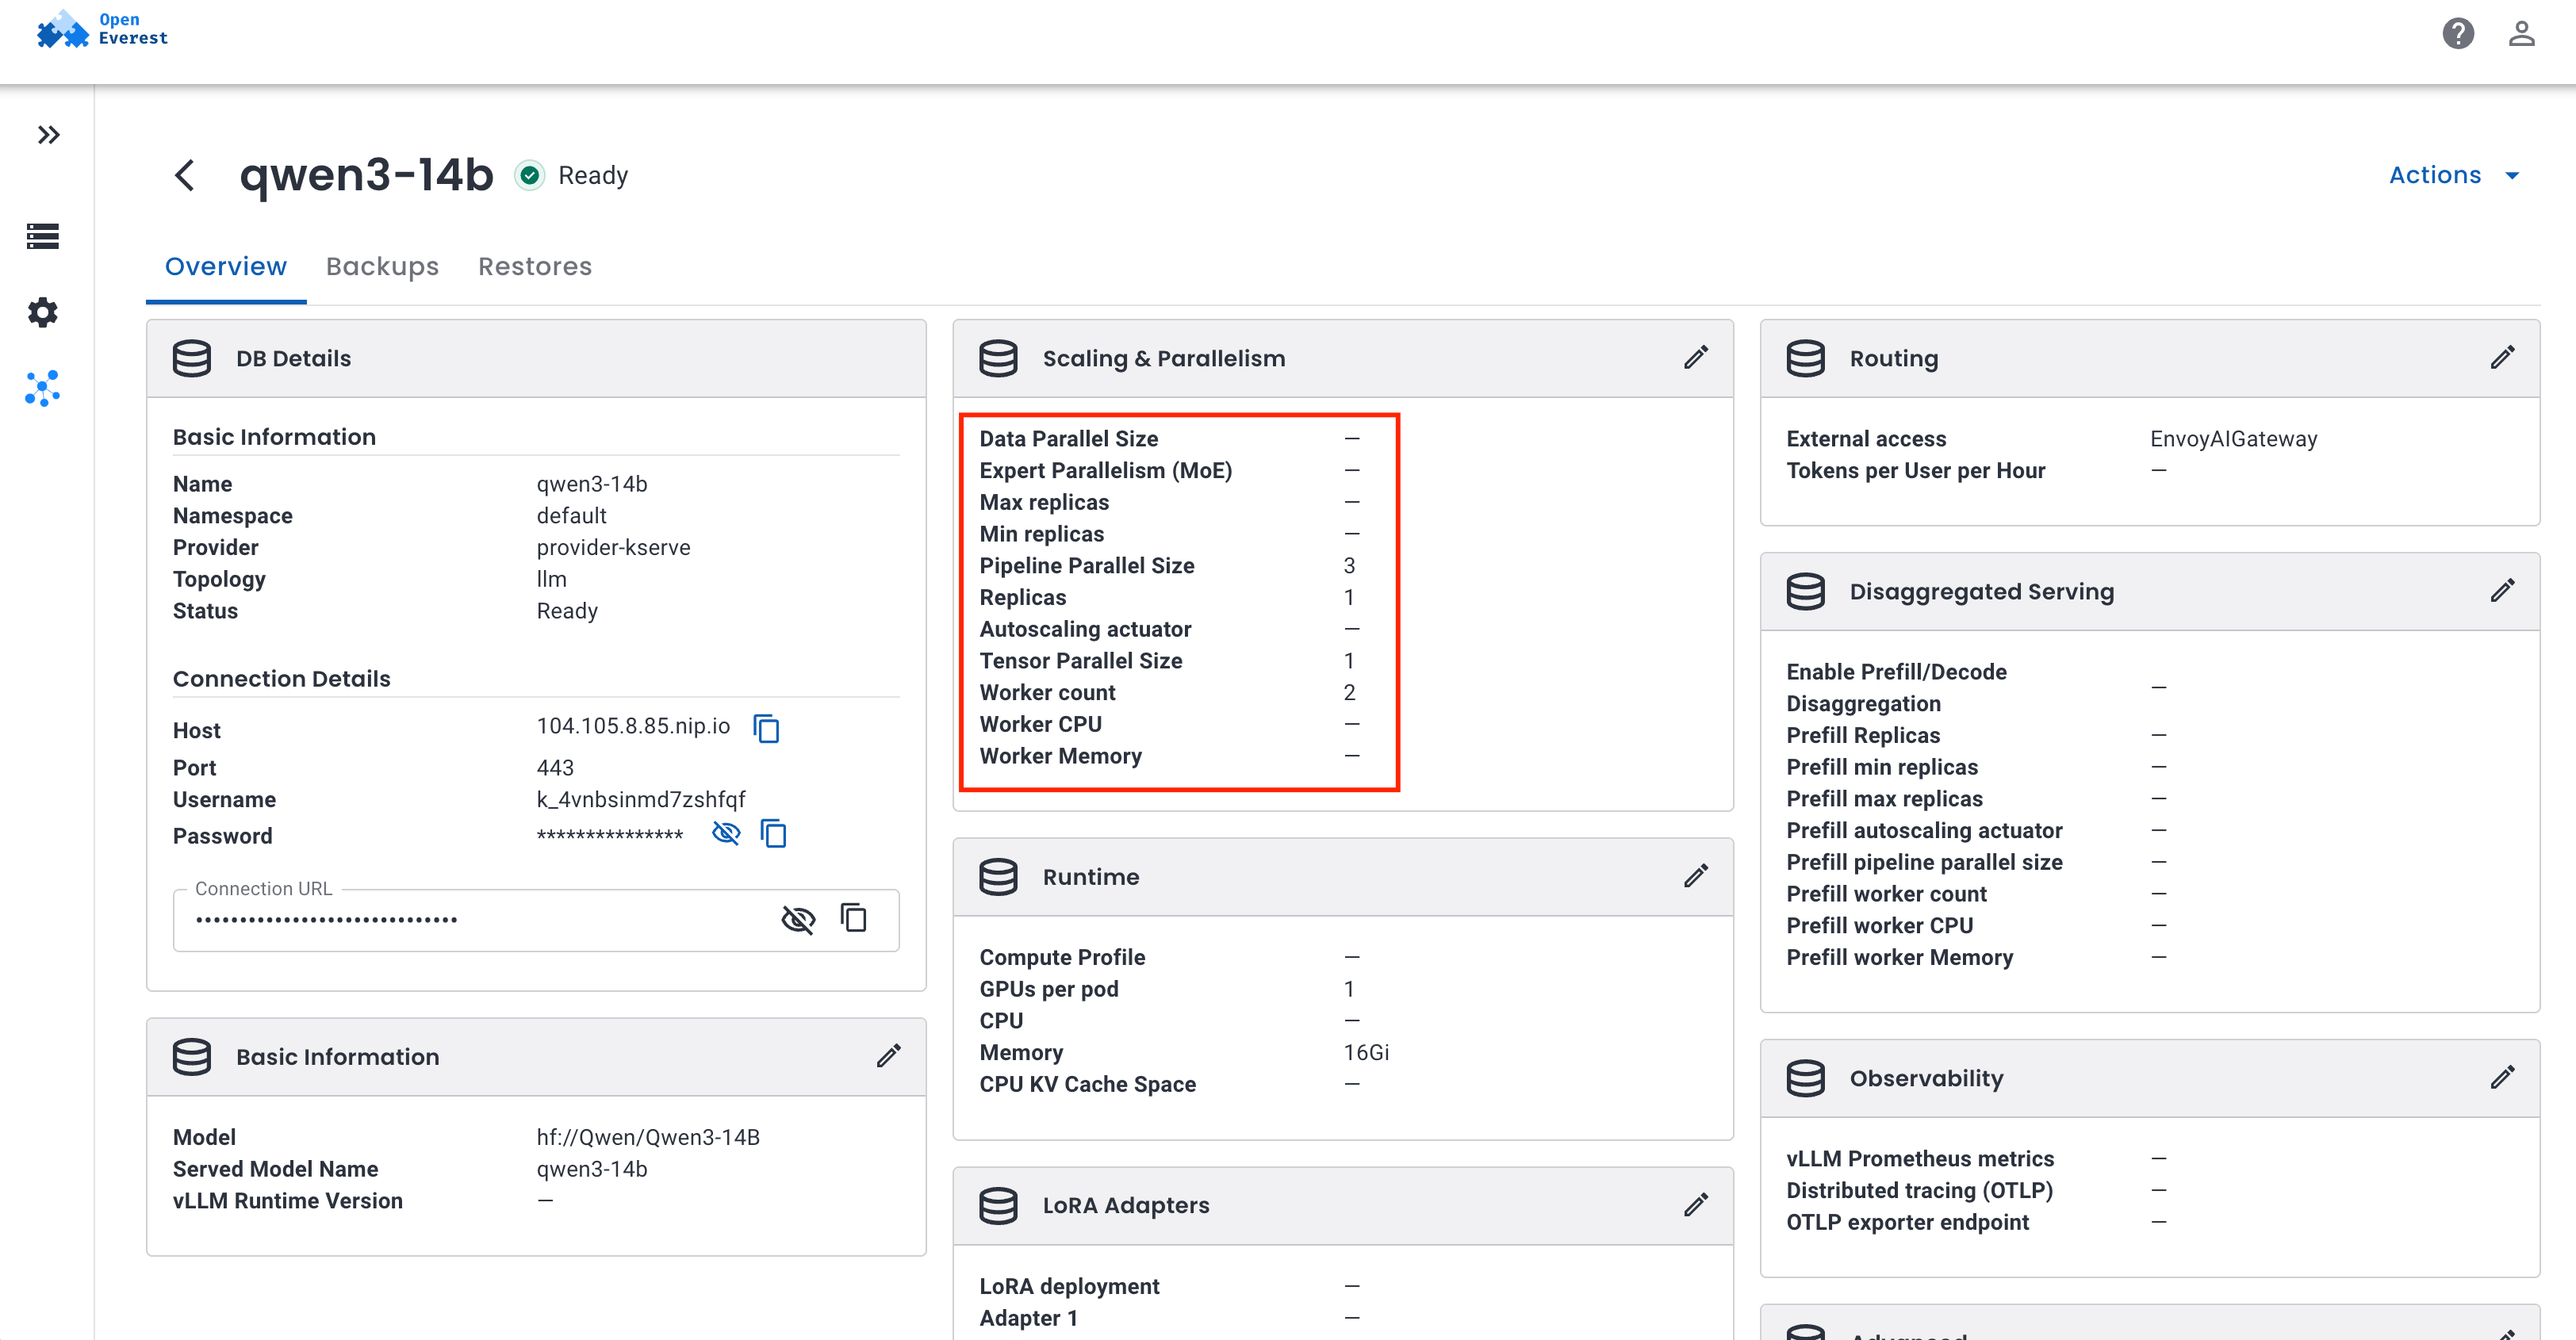This screenshot has height=1340, width=2576.
Task: Select the model hf://Qwen/Qwen3-14B value
Action: [x=648, y=1137]
